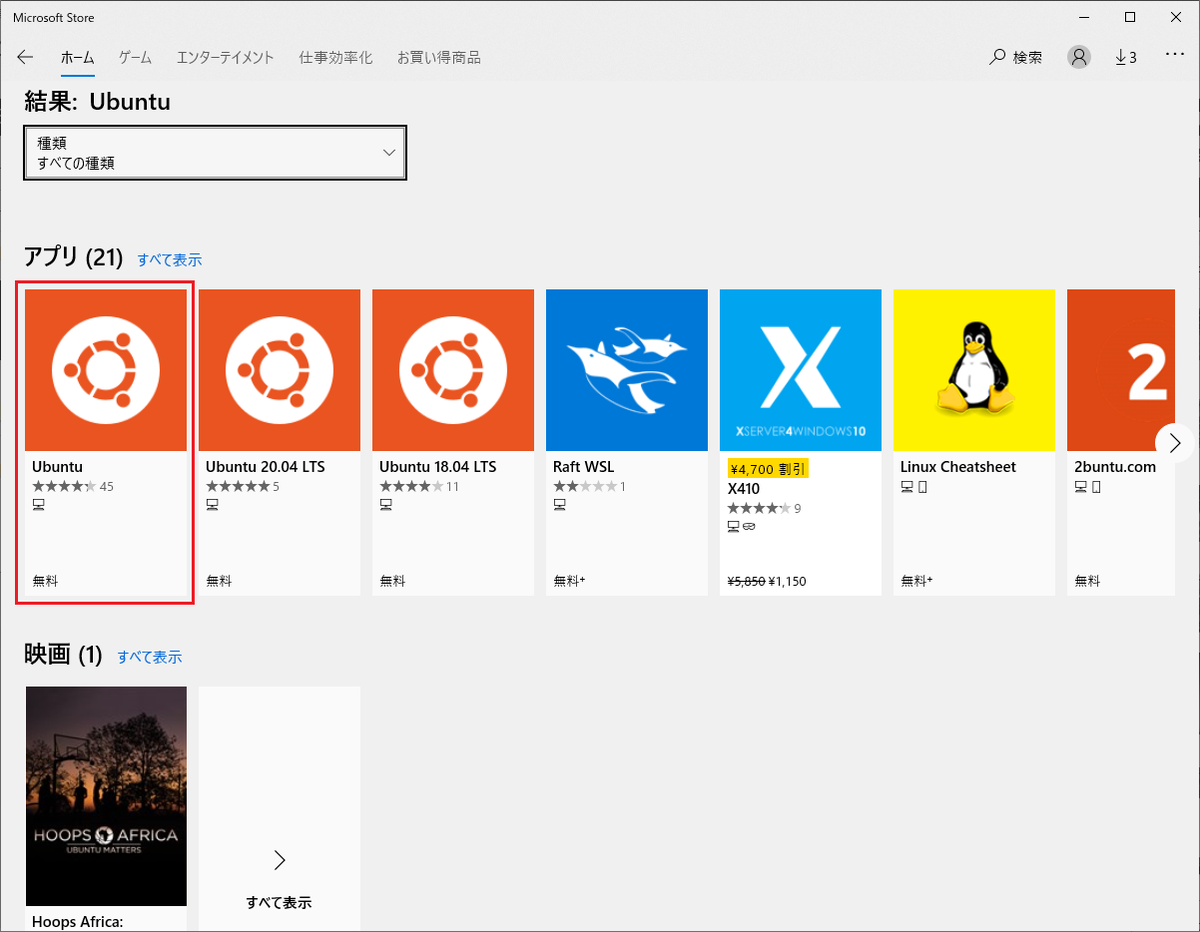The width and height of the screenshot is (1200, 932).
Task: Click すべて表示 link next to 映画
Action: click(x=150, y=657)
